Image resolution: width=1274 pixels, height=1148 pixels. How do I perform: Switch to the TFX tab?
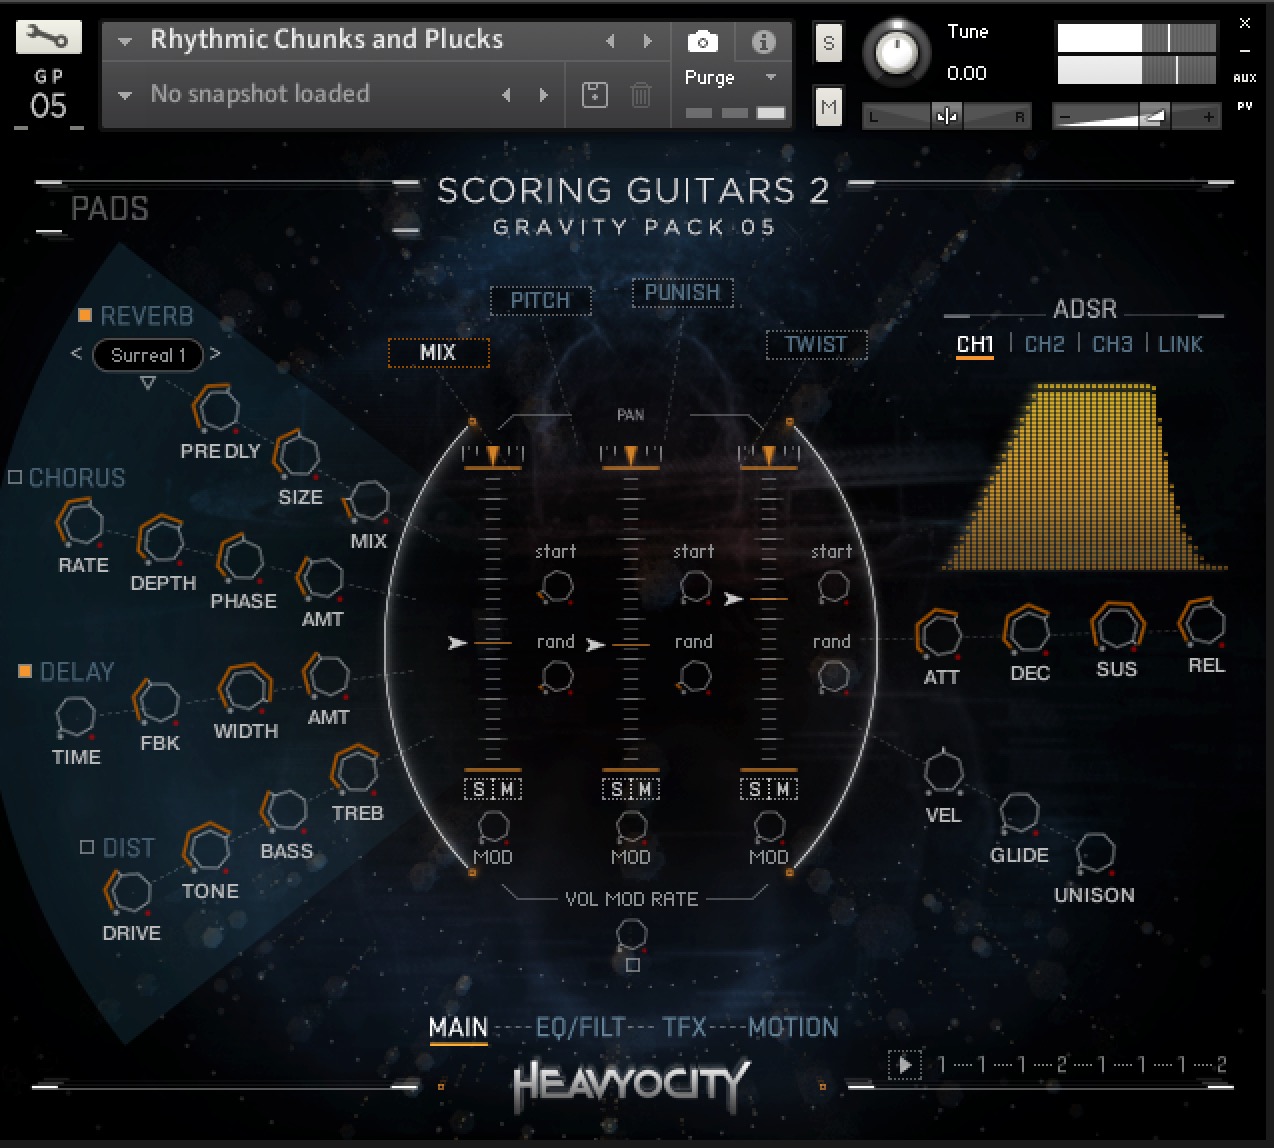(684, 1027)
